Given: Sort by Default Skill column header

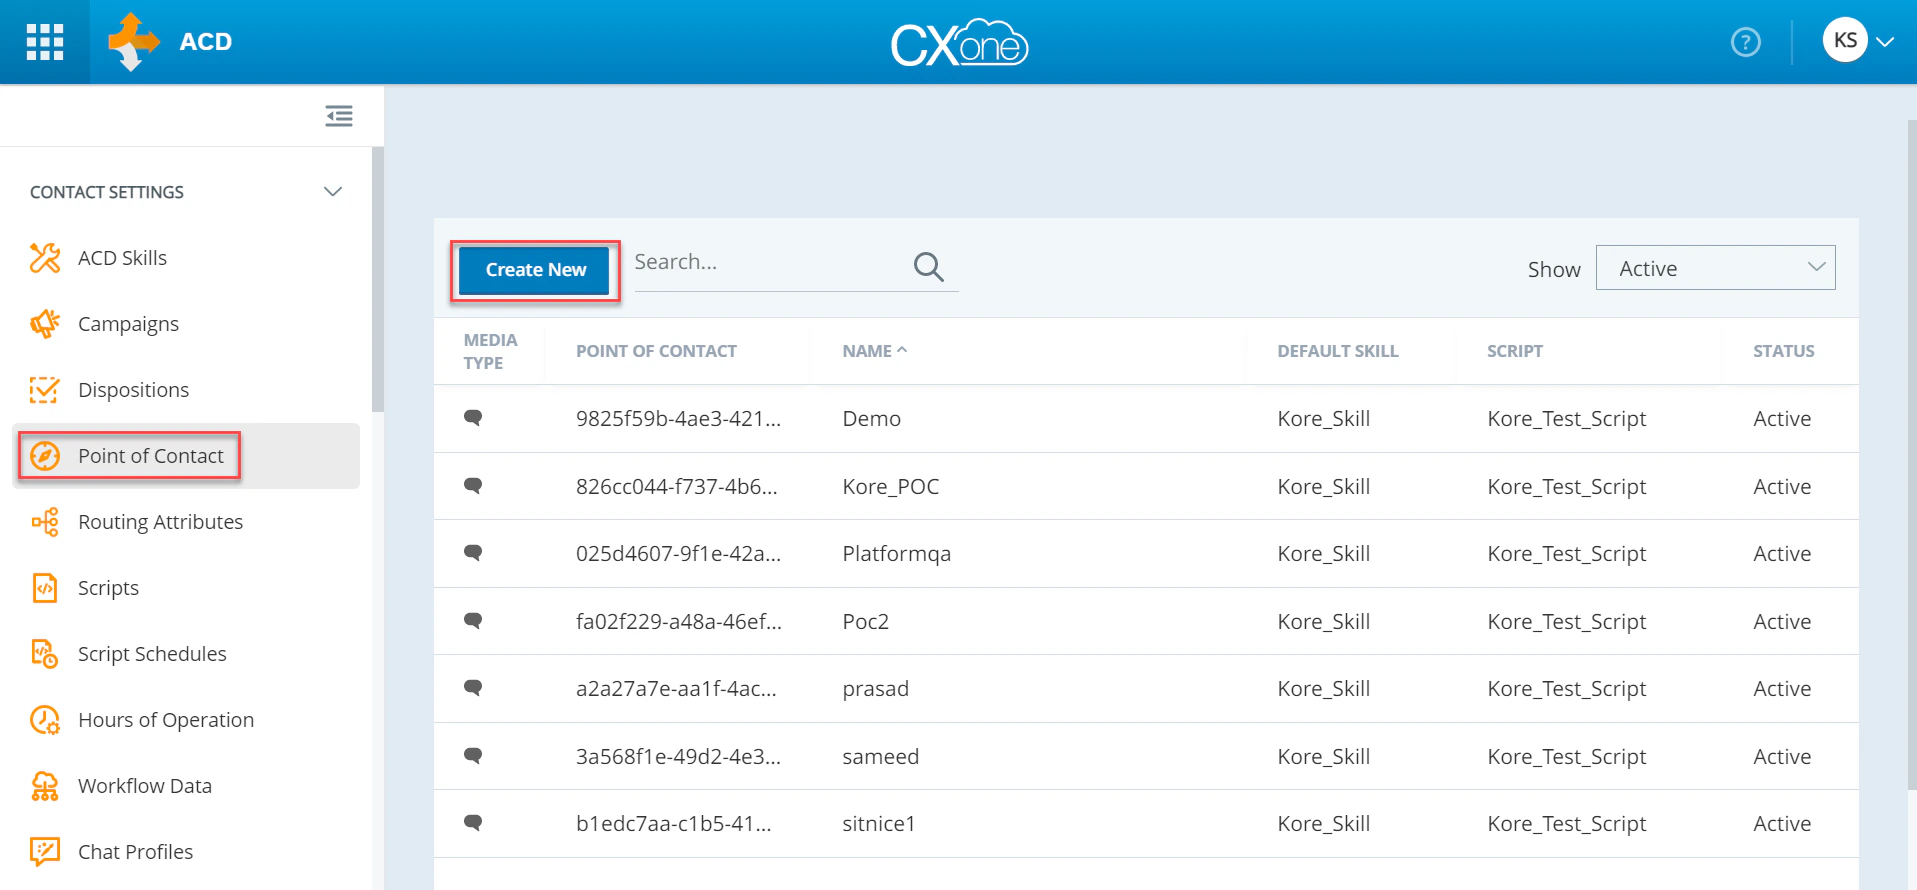Looking at the screenshot, I should click(x=1337, y=351).
